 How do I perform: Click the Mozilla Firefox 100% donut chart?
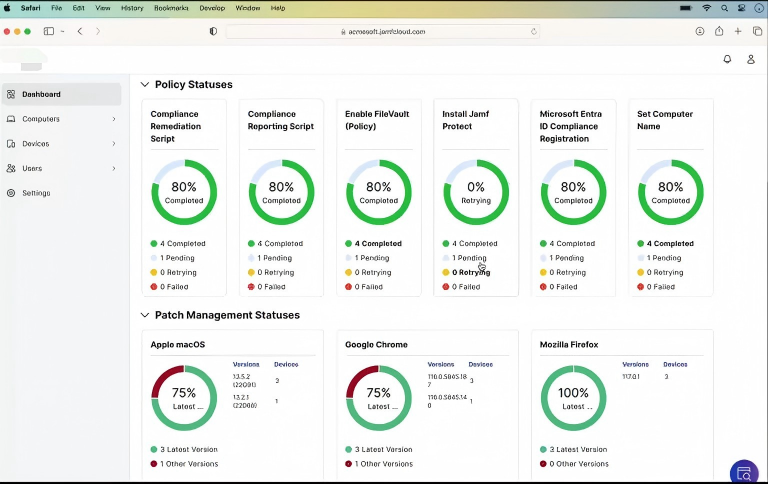tap(573, 398)
